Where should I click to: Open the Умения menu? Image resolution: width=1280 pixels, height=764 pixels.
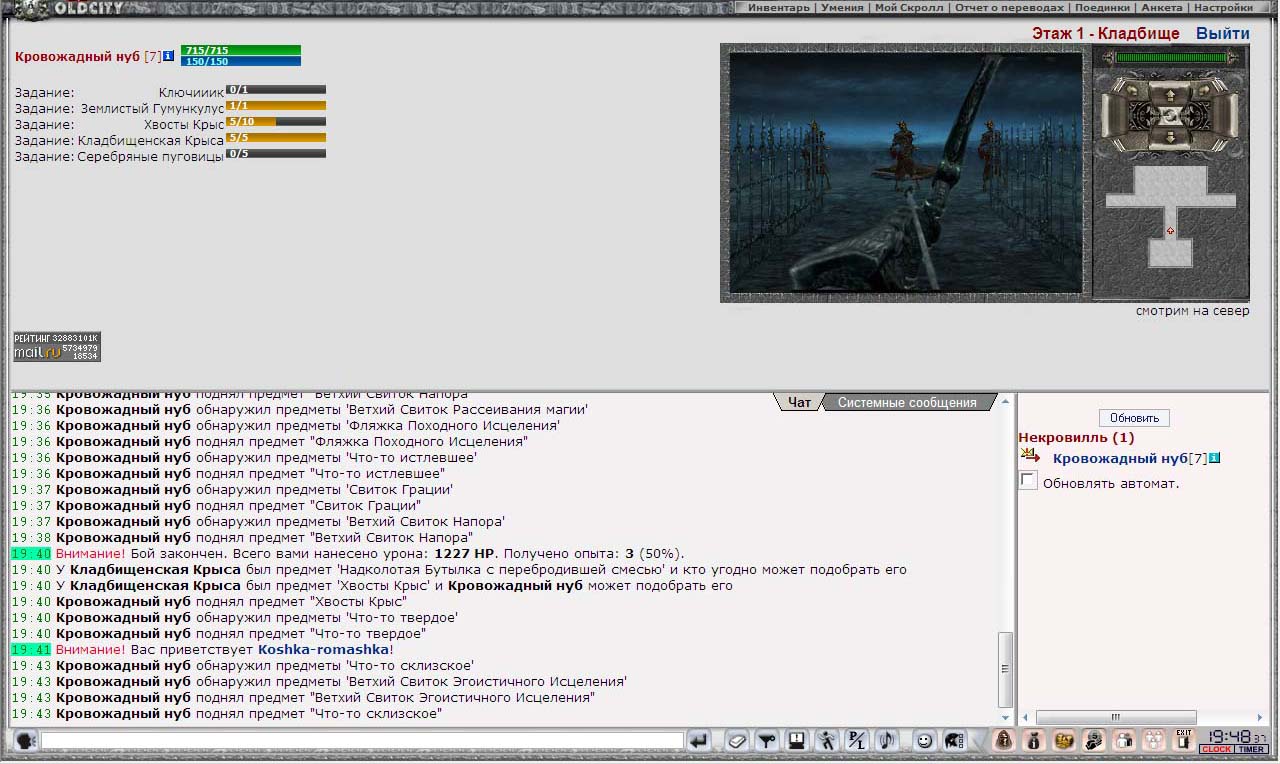click(x=842, y=7)
